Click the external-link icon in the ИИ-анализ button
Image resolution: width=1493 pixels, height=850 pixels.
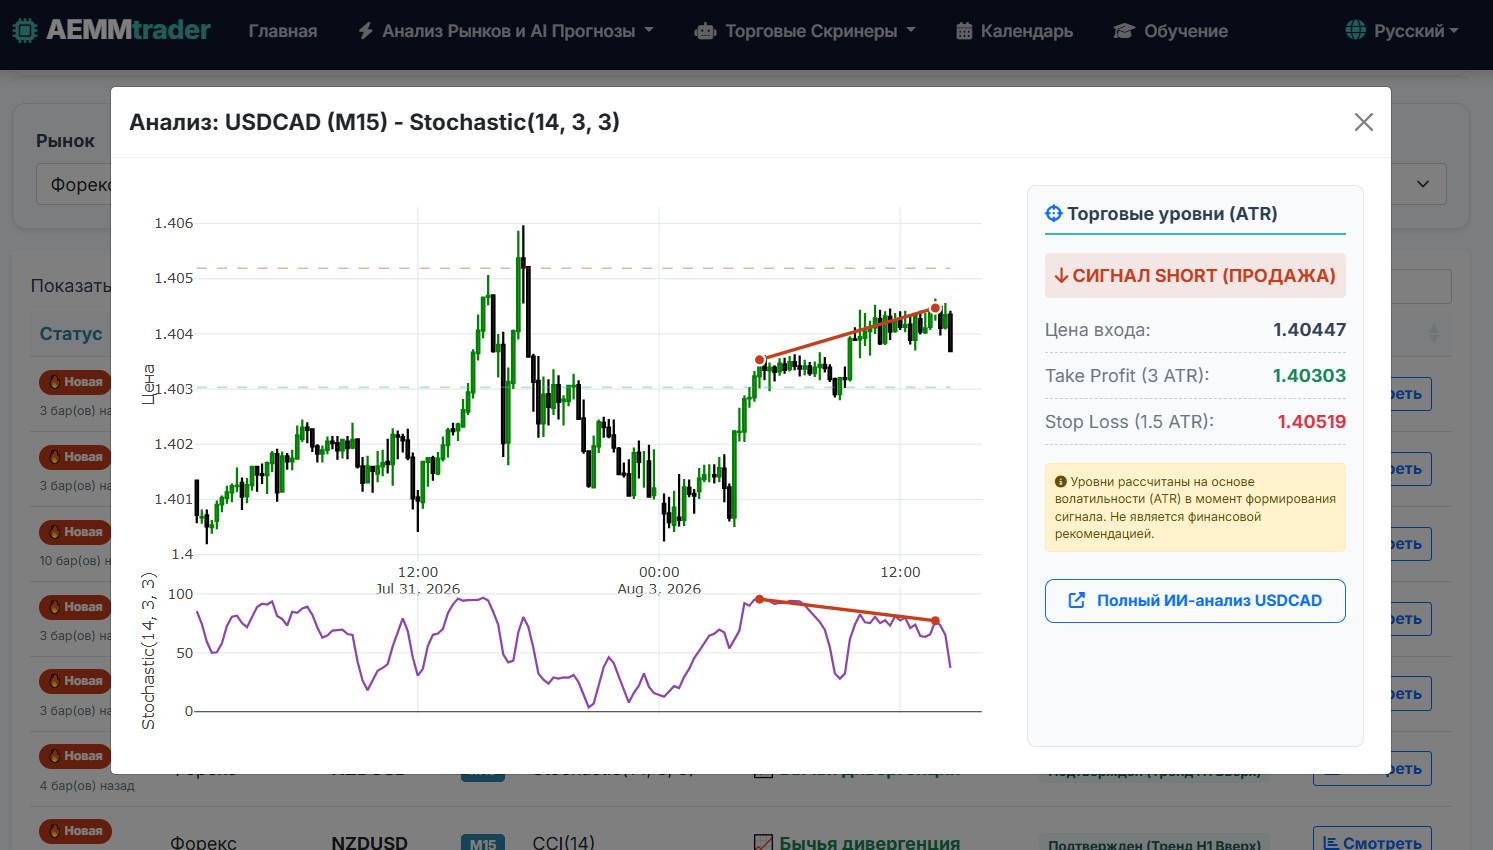pos(1077,600)
